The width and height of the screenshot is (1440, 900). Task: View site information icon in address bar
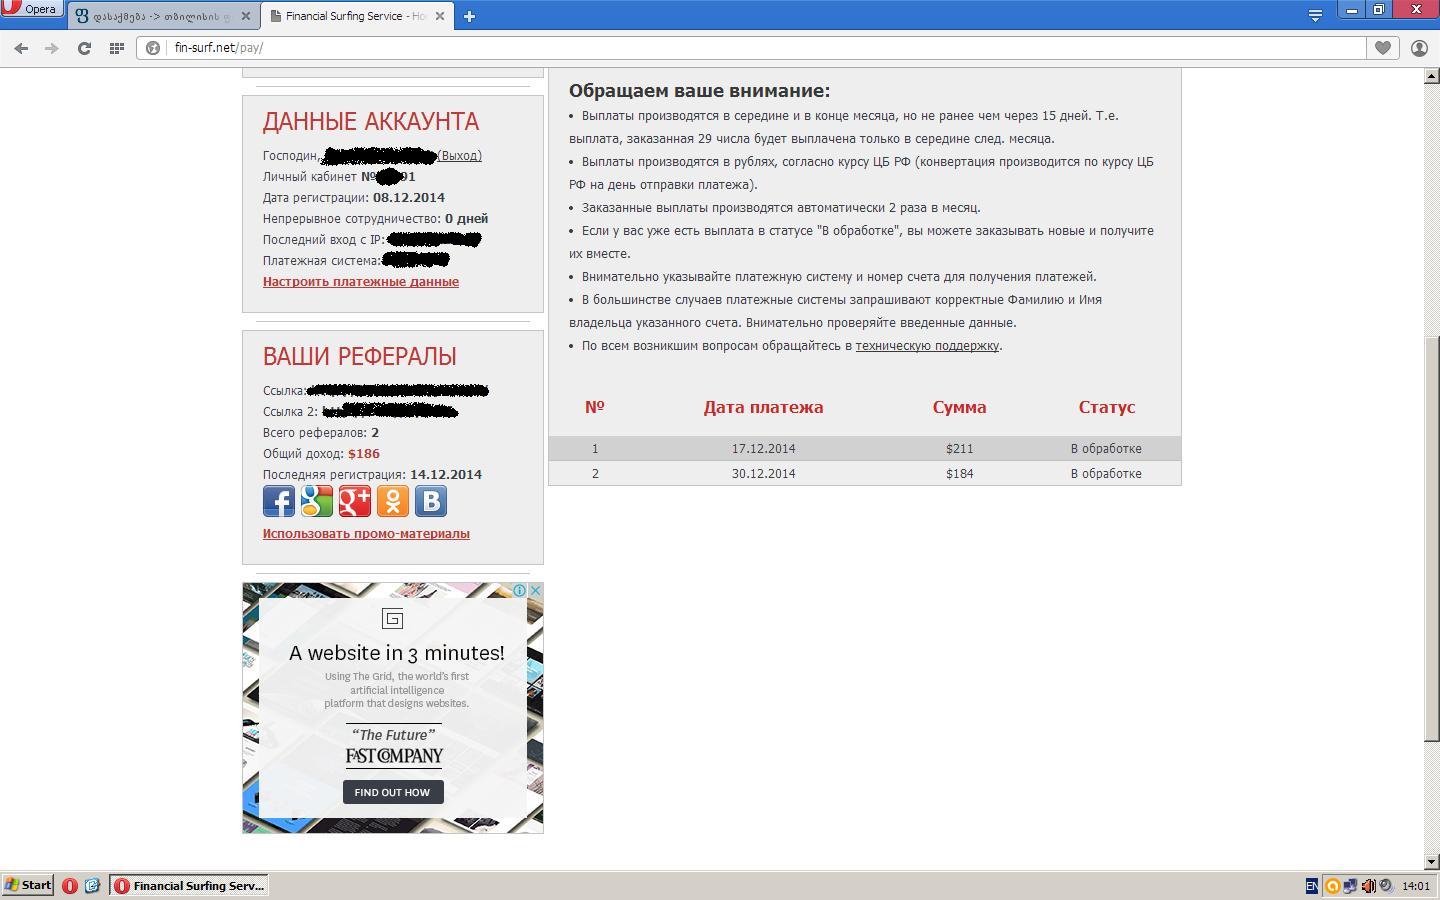(x=153, y=48)
